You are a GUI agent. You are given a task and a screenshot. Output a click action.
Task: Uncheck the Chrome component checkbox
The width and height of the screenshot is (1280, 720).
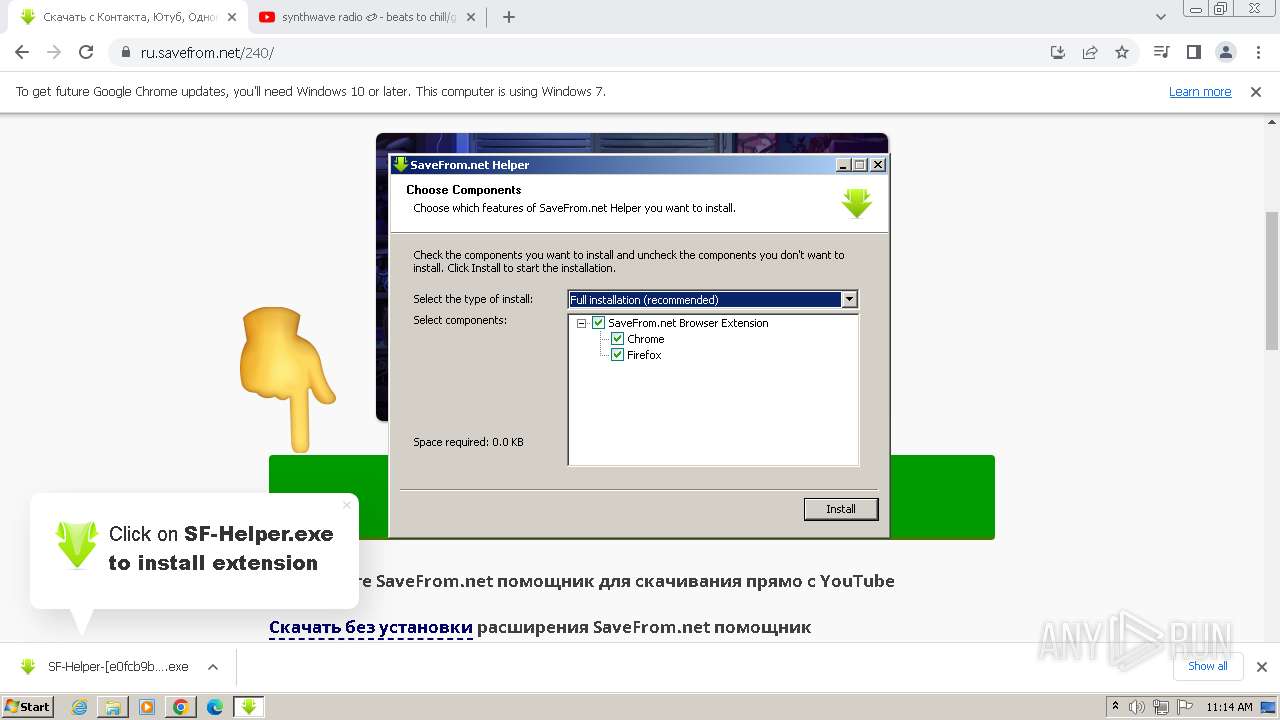point(617,339)
